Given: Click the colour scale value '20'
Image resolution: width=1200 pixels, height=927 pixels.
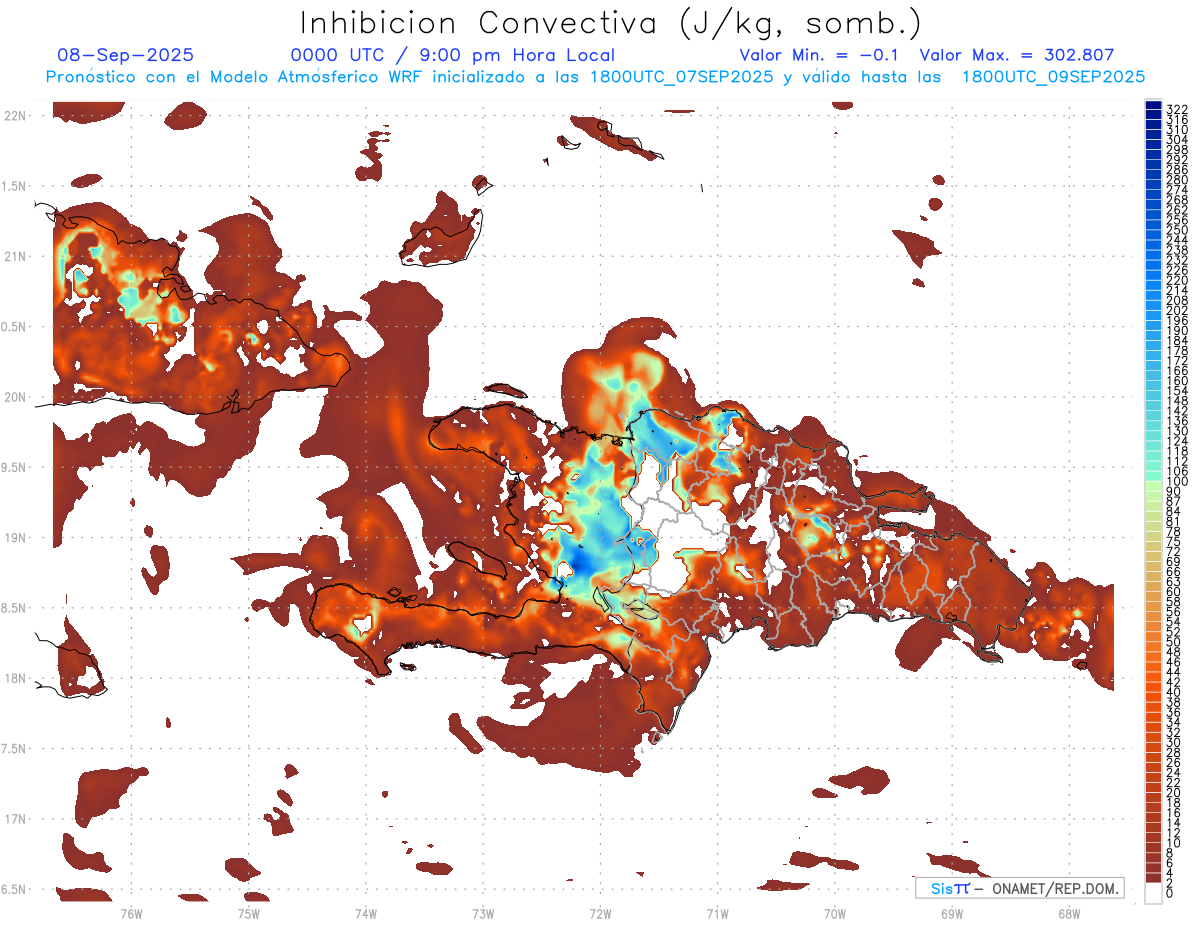Looking at the screenshot, I should 1174,793.
